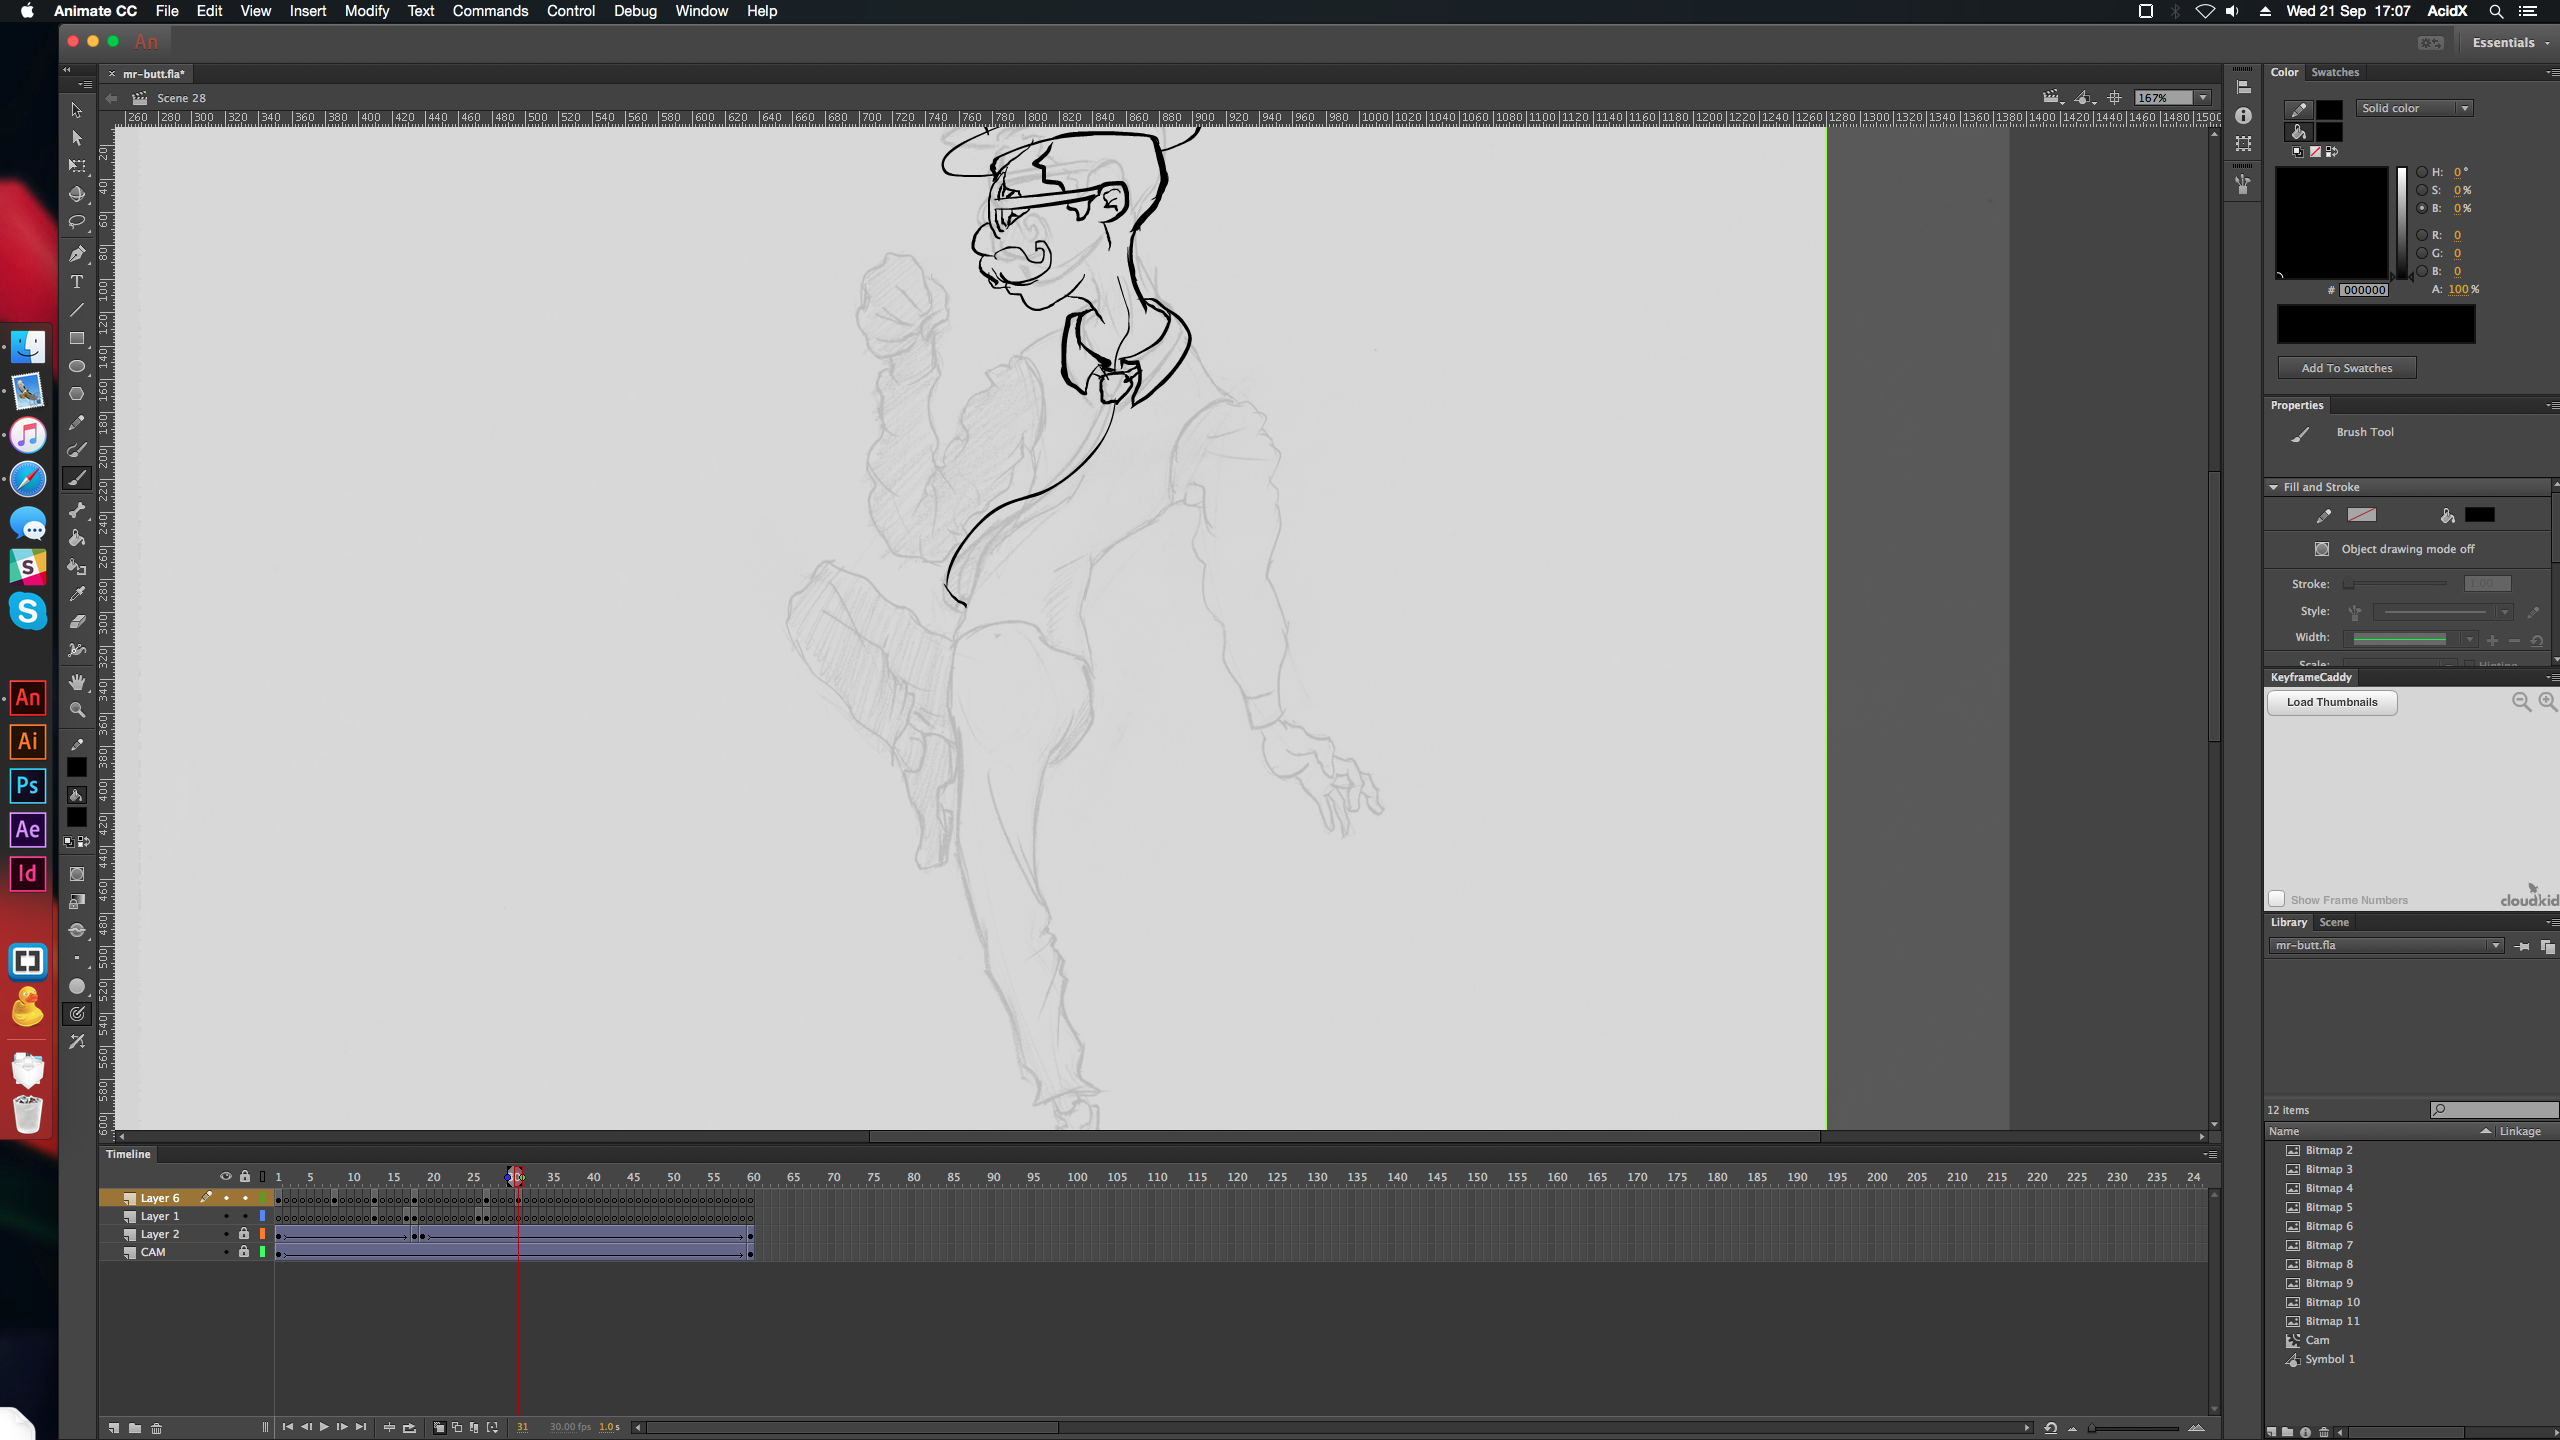This screenshot has width=2560, height=1440.
Task: Select the Zoom magnifier tool
Action: pyautogui.click(x=77, y=710)
